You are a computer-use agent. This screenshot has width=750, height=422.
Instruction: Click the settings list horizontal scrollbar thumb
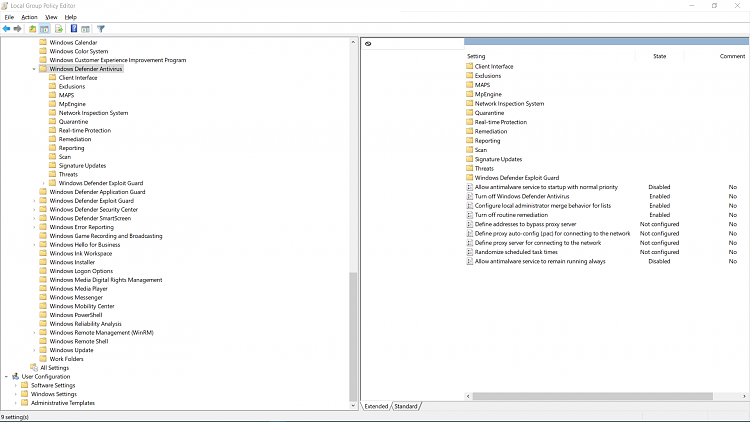pos(593,396)
